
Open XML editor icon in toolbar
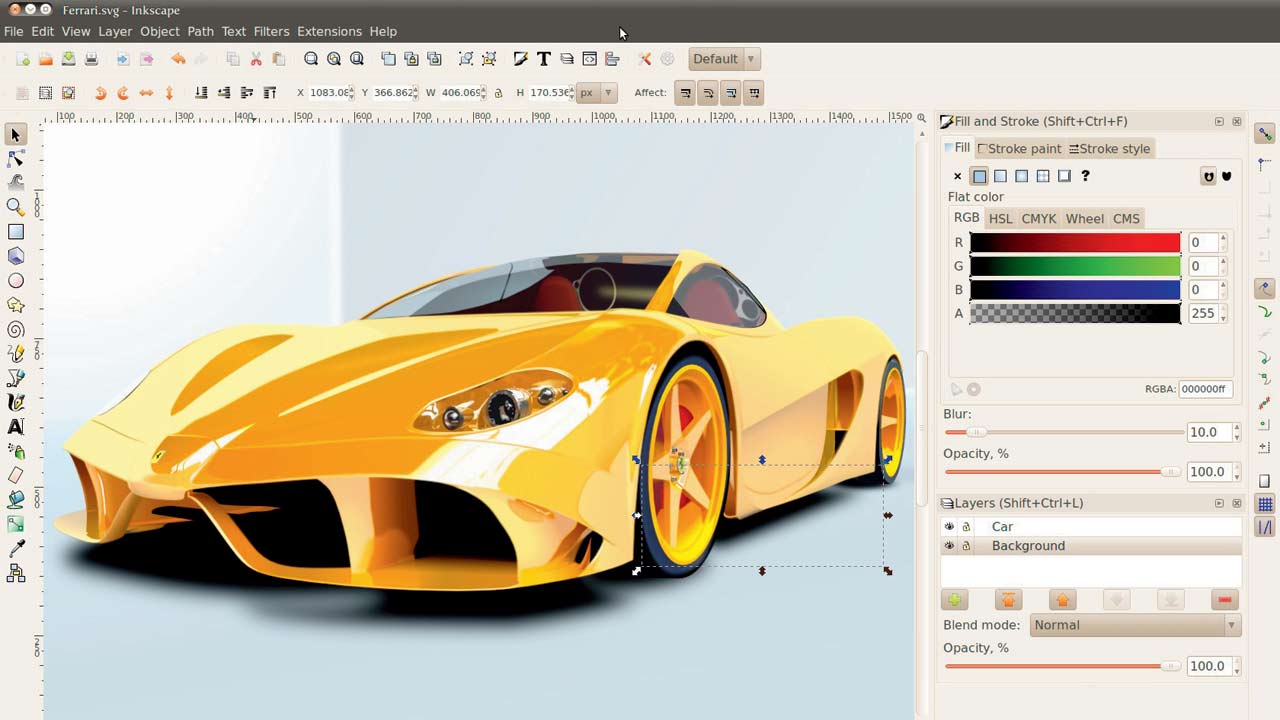click(590, 59)
